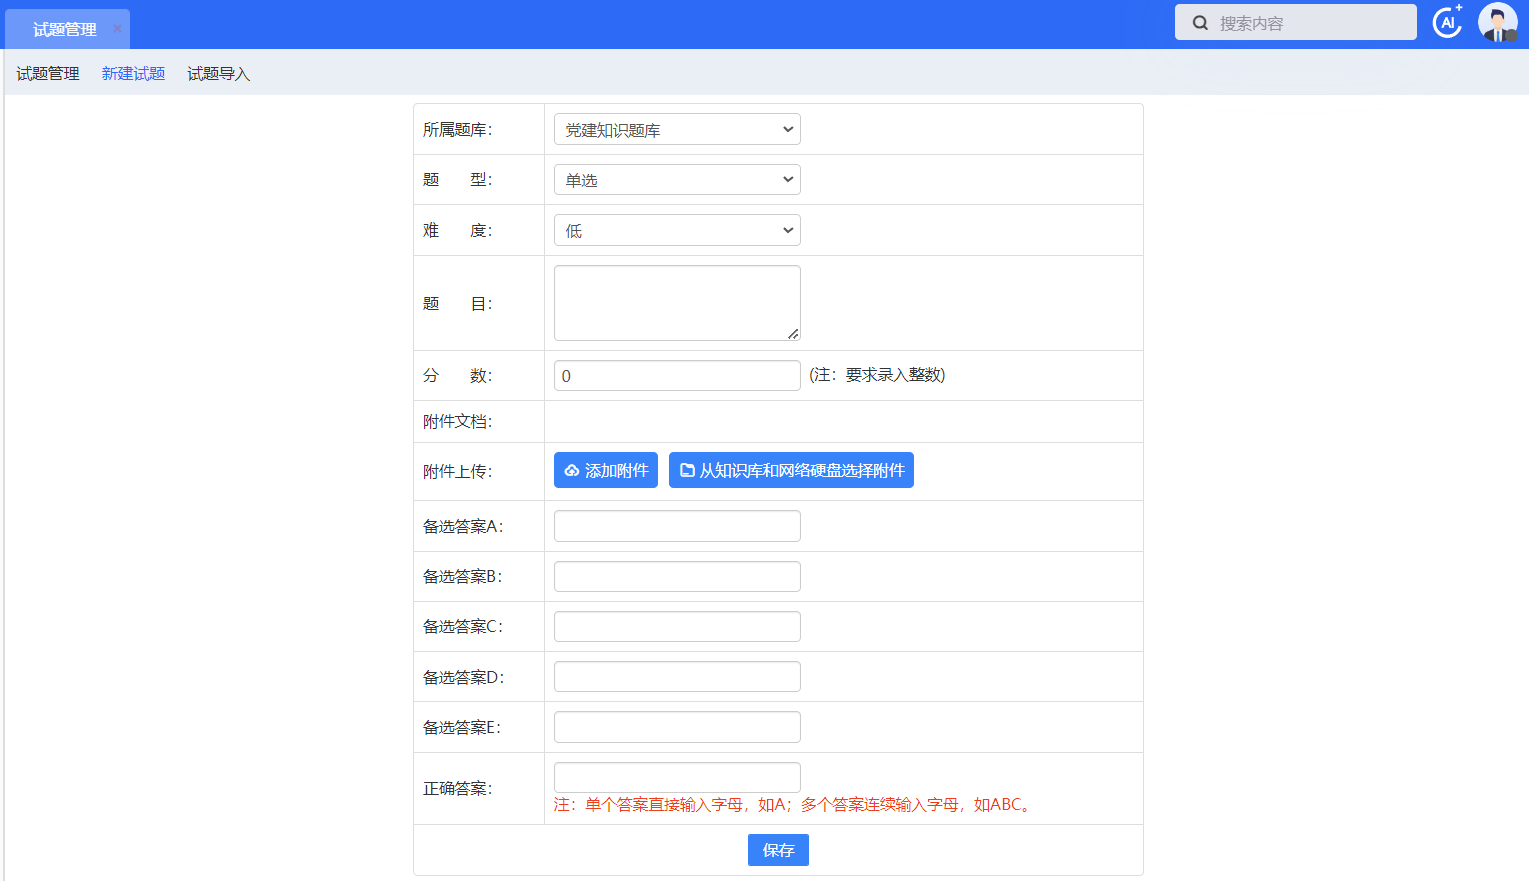Select the 新建试题 menu item
This screenshot has width=1529, height=881.
click(133, 74)
